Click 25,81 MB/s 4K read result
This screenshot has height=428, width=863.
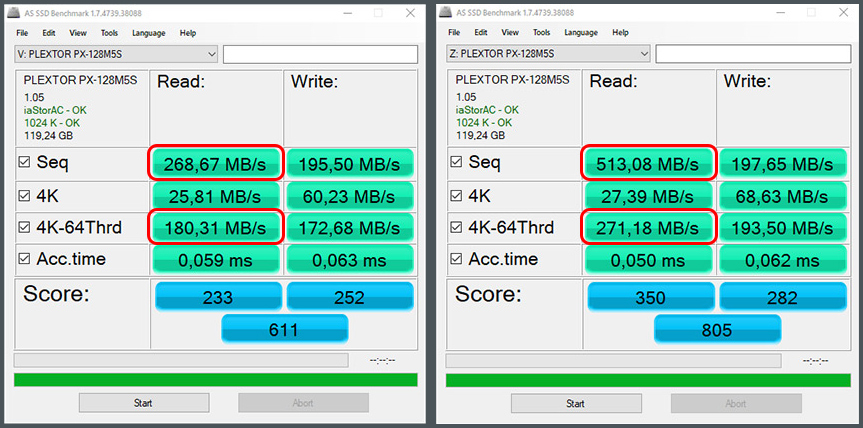coord(216,196)
